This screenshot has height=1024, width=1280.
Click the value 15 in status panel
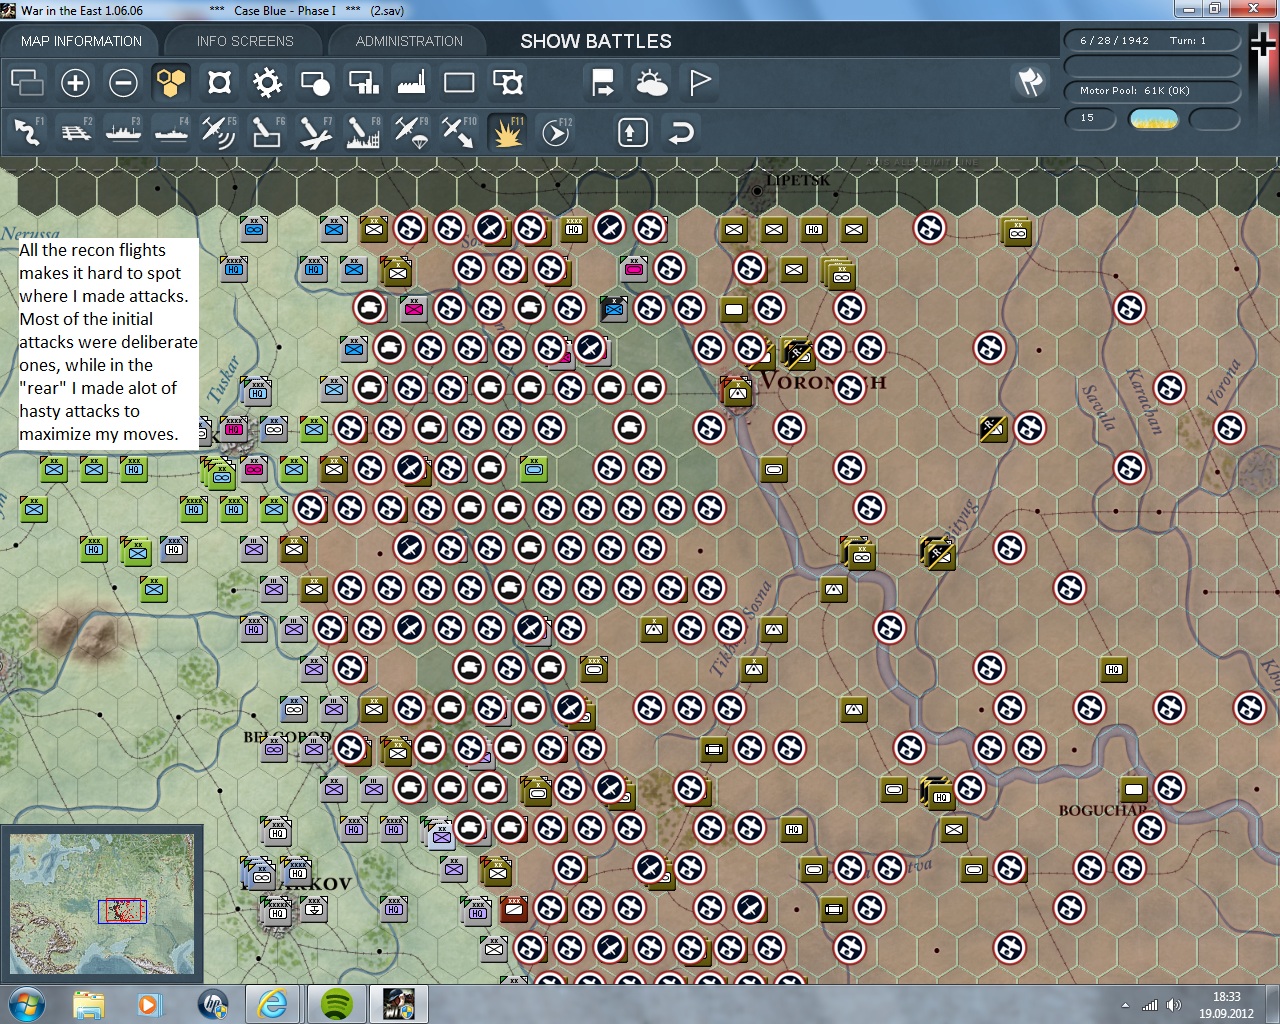pos(1088,118)
